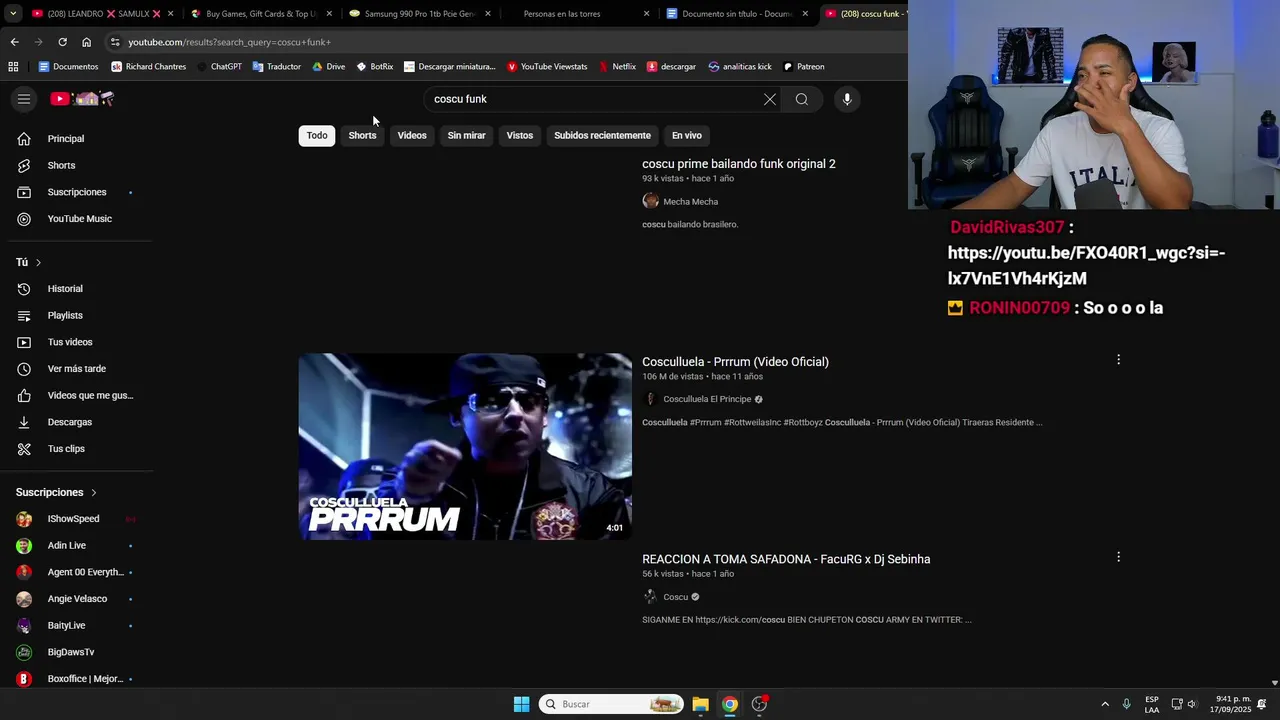Open the Chrome apps grid in bookmarks bar
Image resolution: width=1280 pixels, height=720 pixels.
[x=13, y=67]
